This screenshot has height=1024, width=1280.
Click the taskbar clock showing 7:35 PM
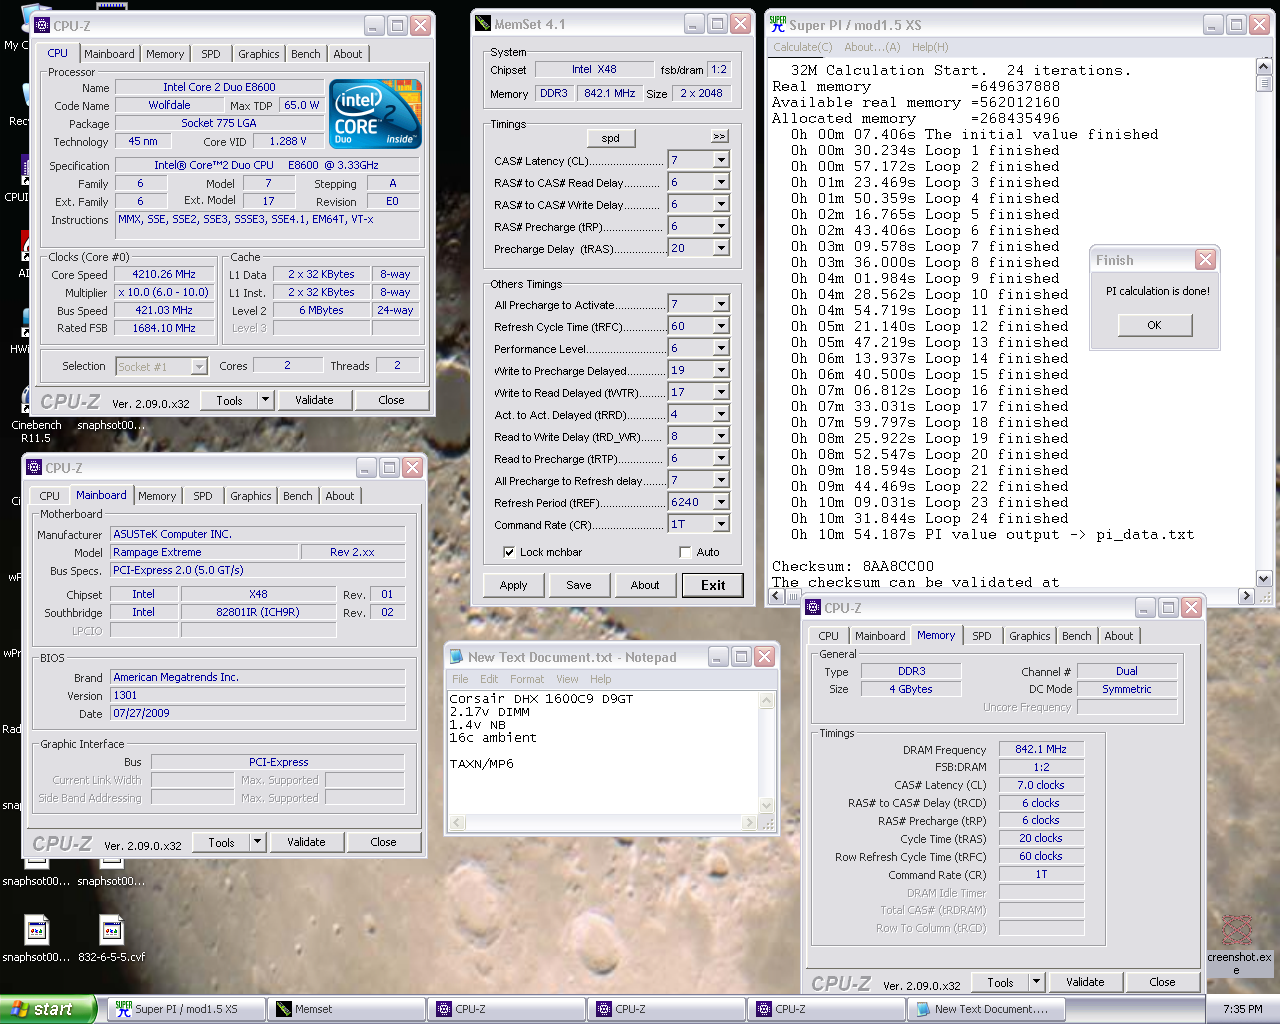tap(1242, 1009)
